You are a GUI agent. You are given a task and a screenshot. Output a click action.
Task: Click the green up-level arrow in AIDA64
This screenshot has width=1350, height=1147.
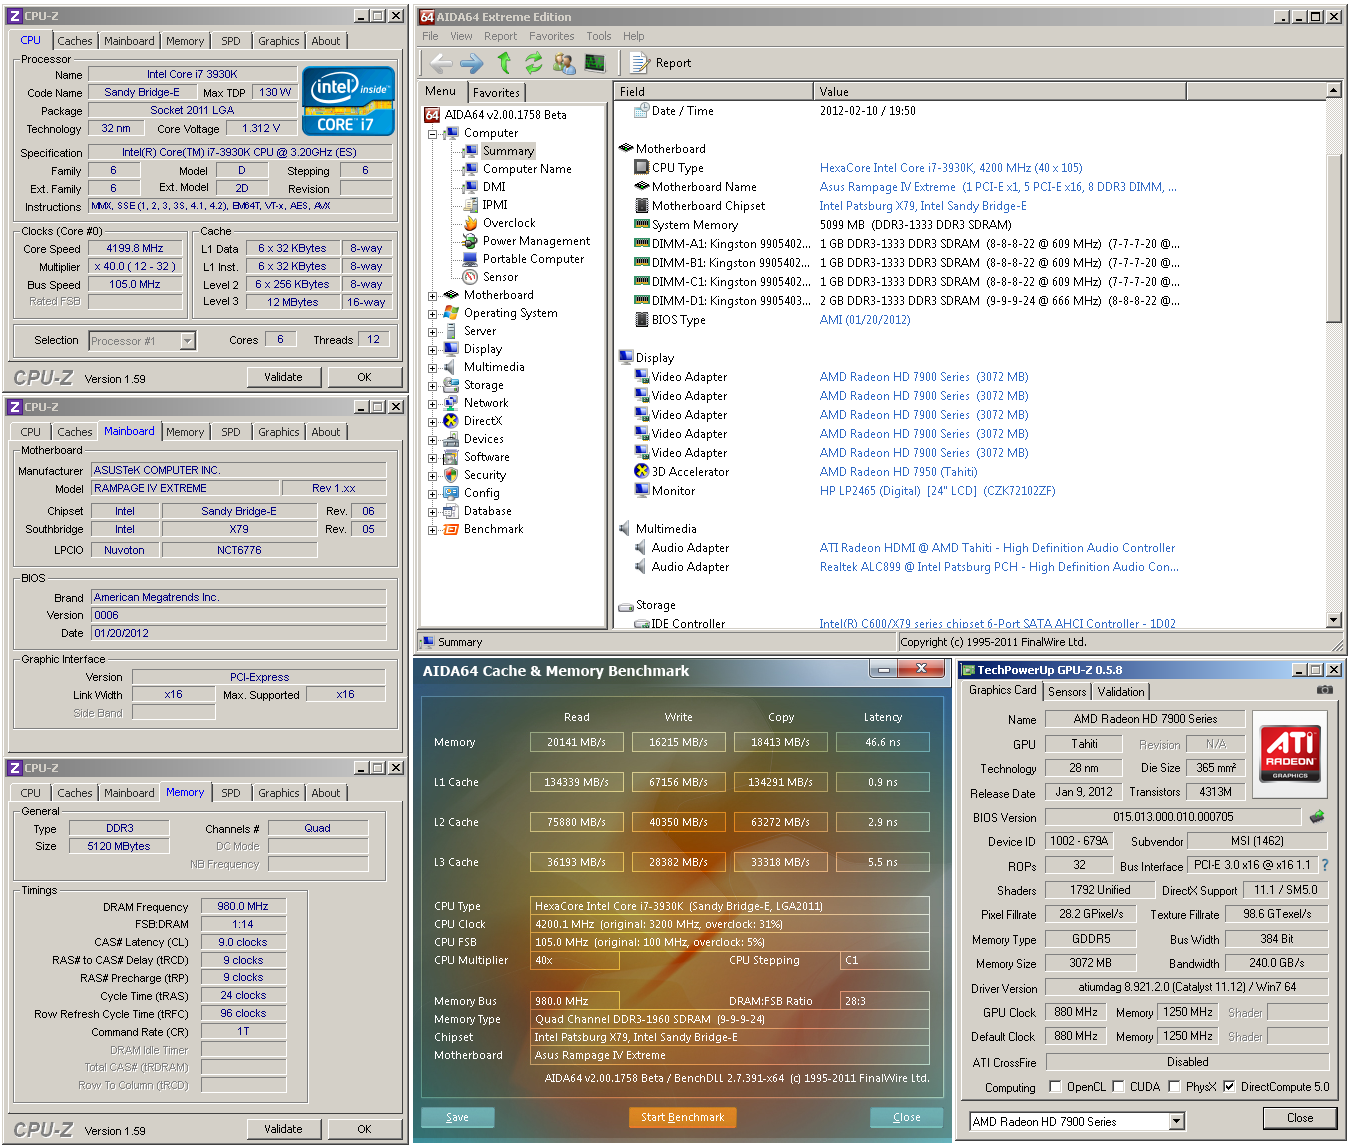pos(504,63)
